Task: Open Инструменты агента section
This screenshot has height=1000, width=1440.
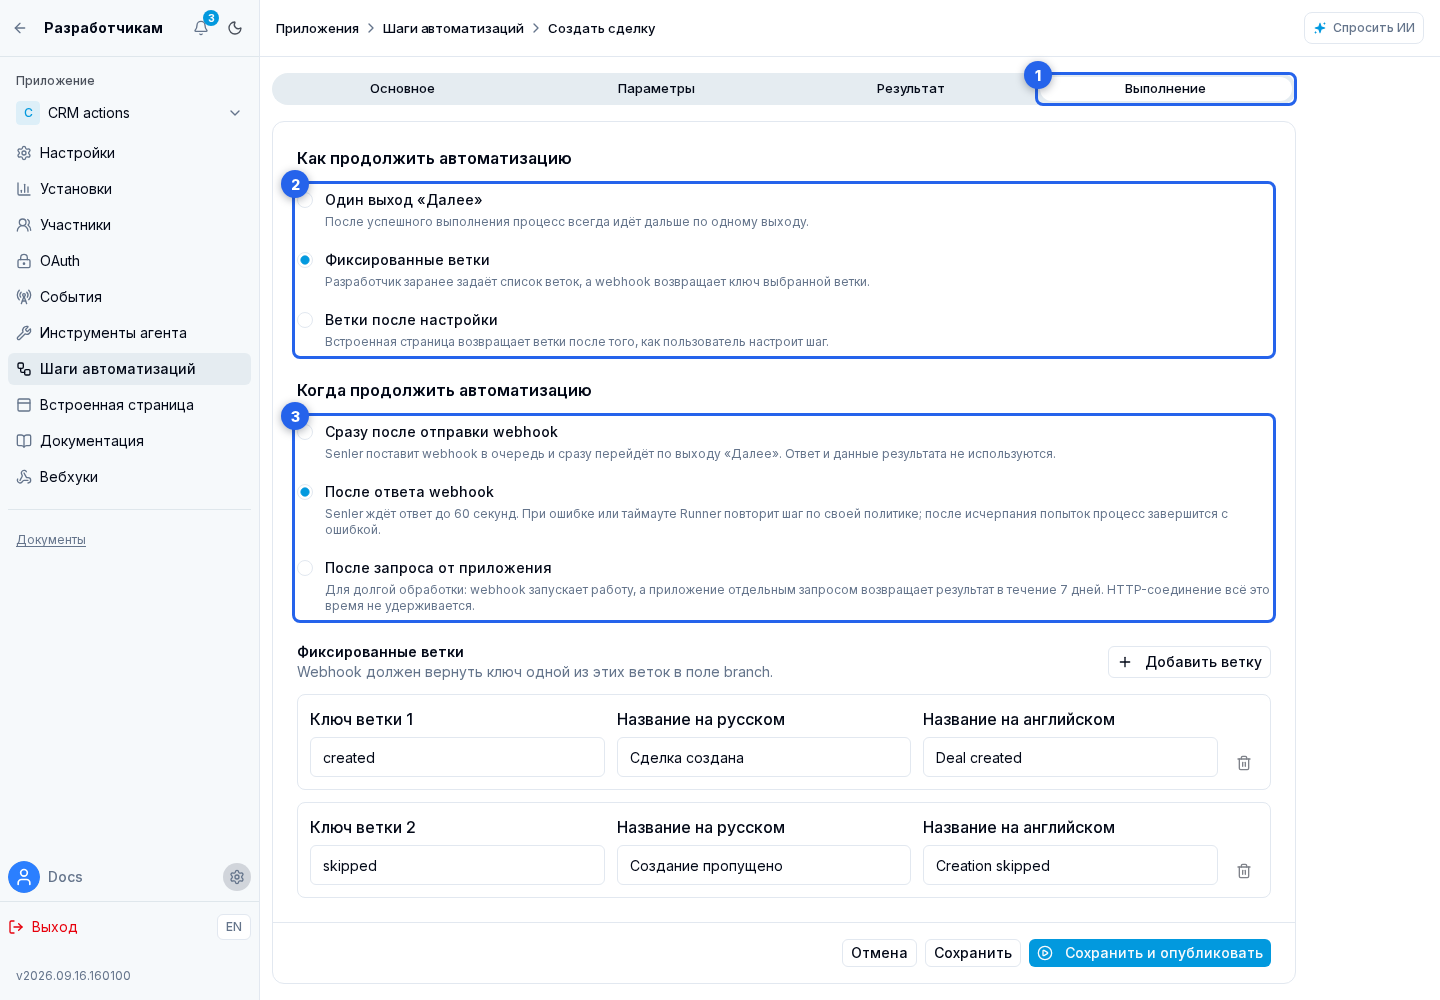Action: [130, 333]
